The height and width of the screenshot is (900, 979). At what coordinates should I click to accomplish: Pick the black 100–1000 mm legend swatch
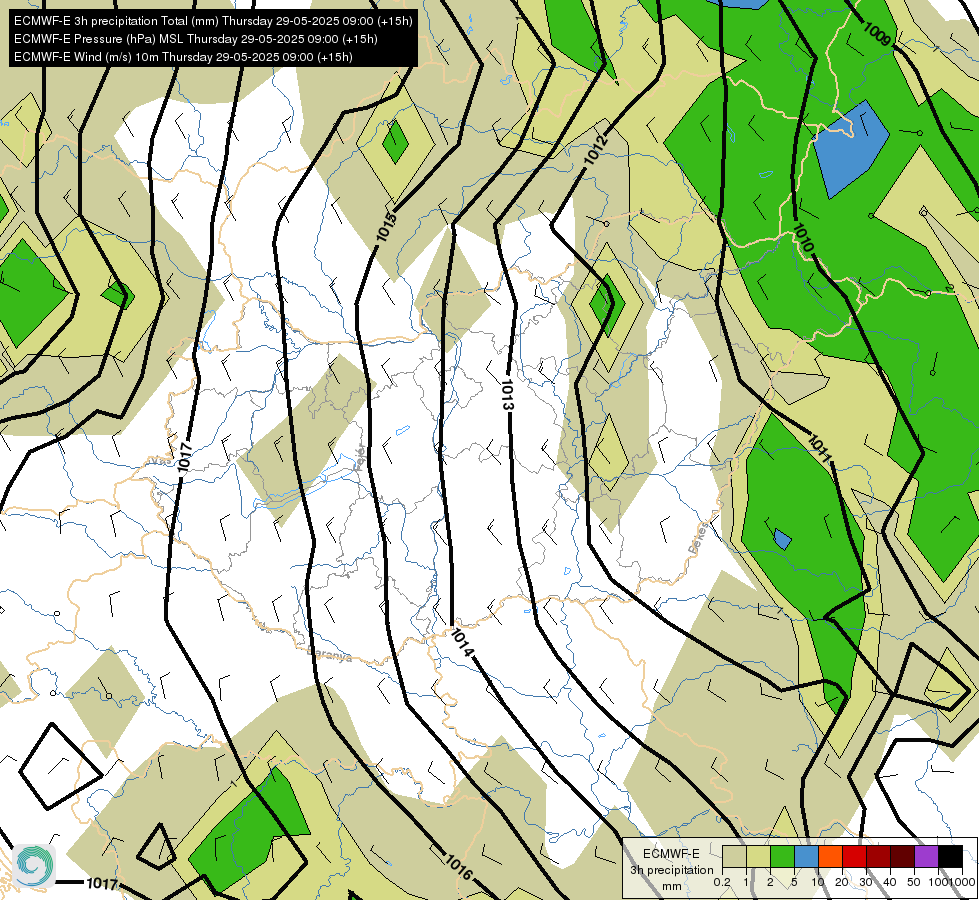[x=950, y=856]
